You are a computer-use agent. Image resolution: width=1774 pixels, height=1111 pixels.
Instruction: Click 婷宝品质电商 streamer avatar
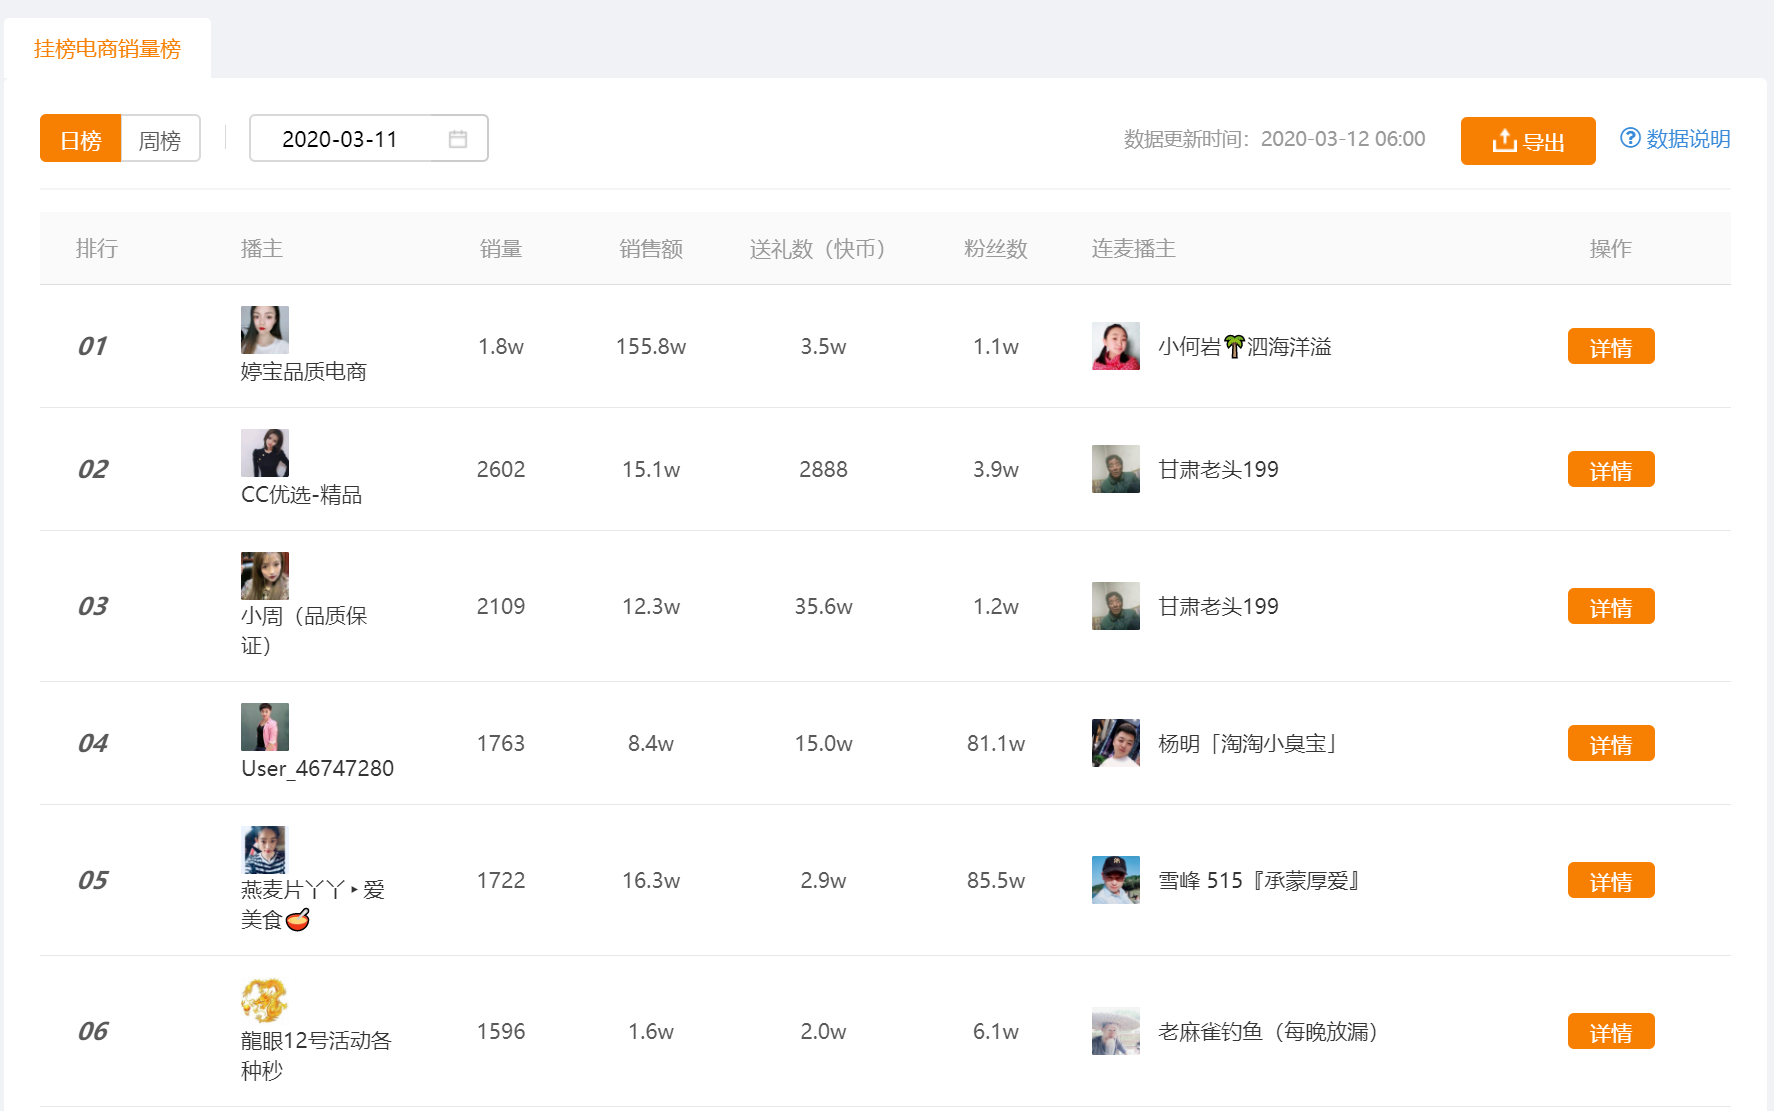tap(265, 330)
